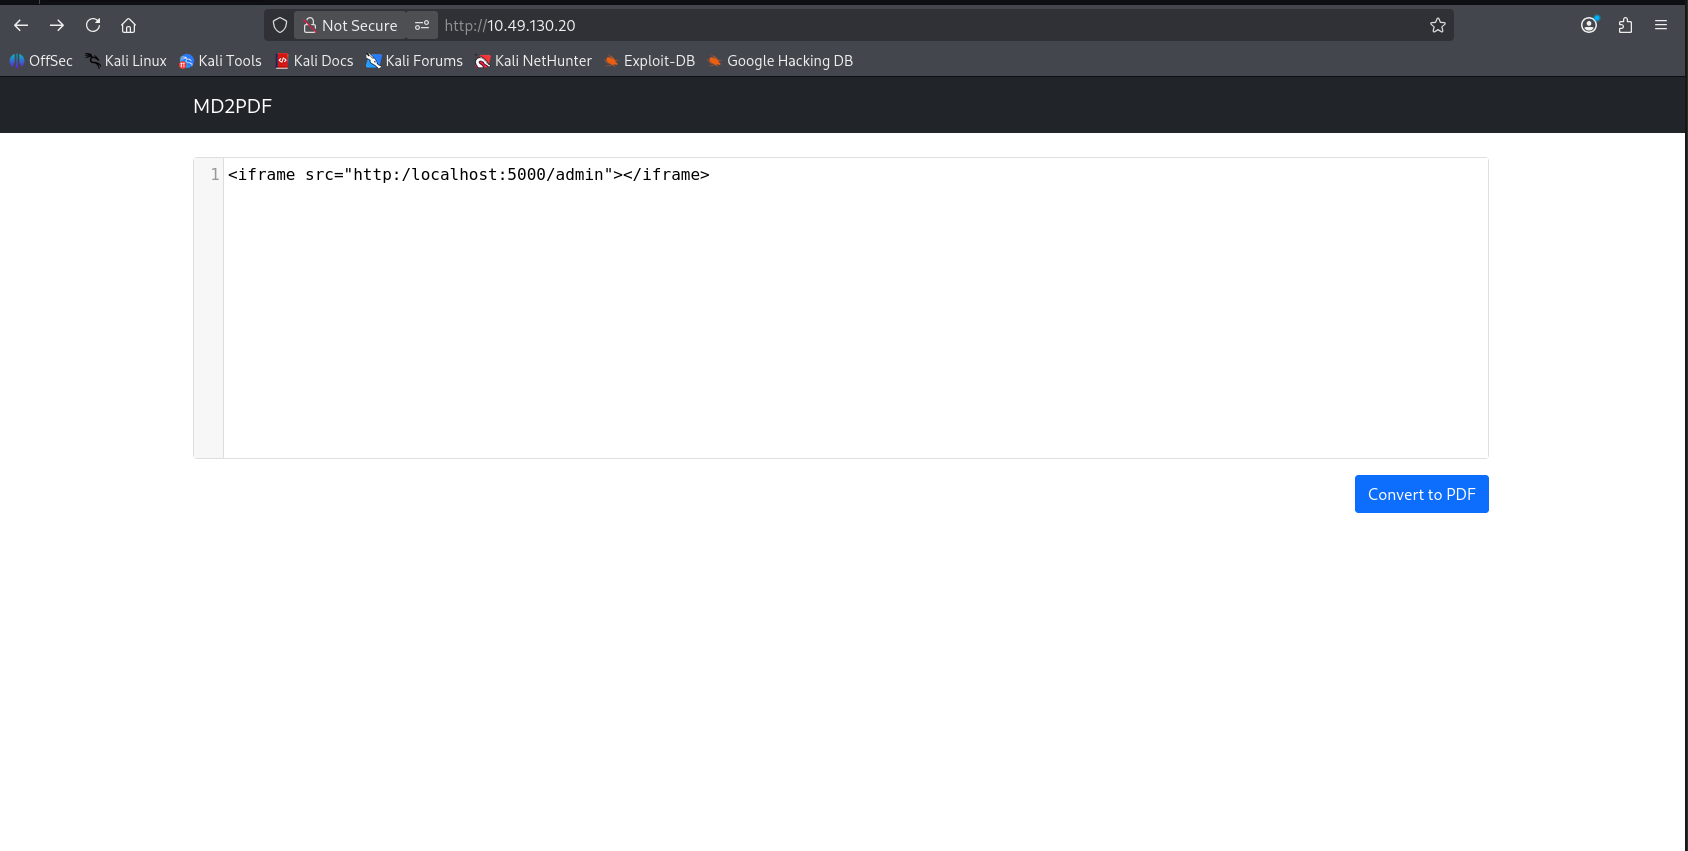Click the Convert to PDF button
The image size is (1688, 851).
(x=1421, y=494)
